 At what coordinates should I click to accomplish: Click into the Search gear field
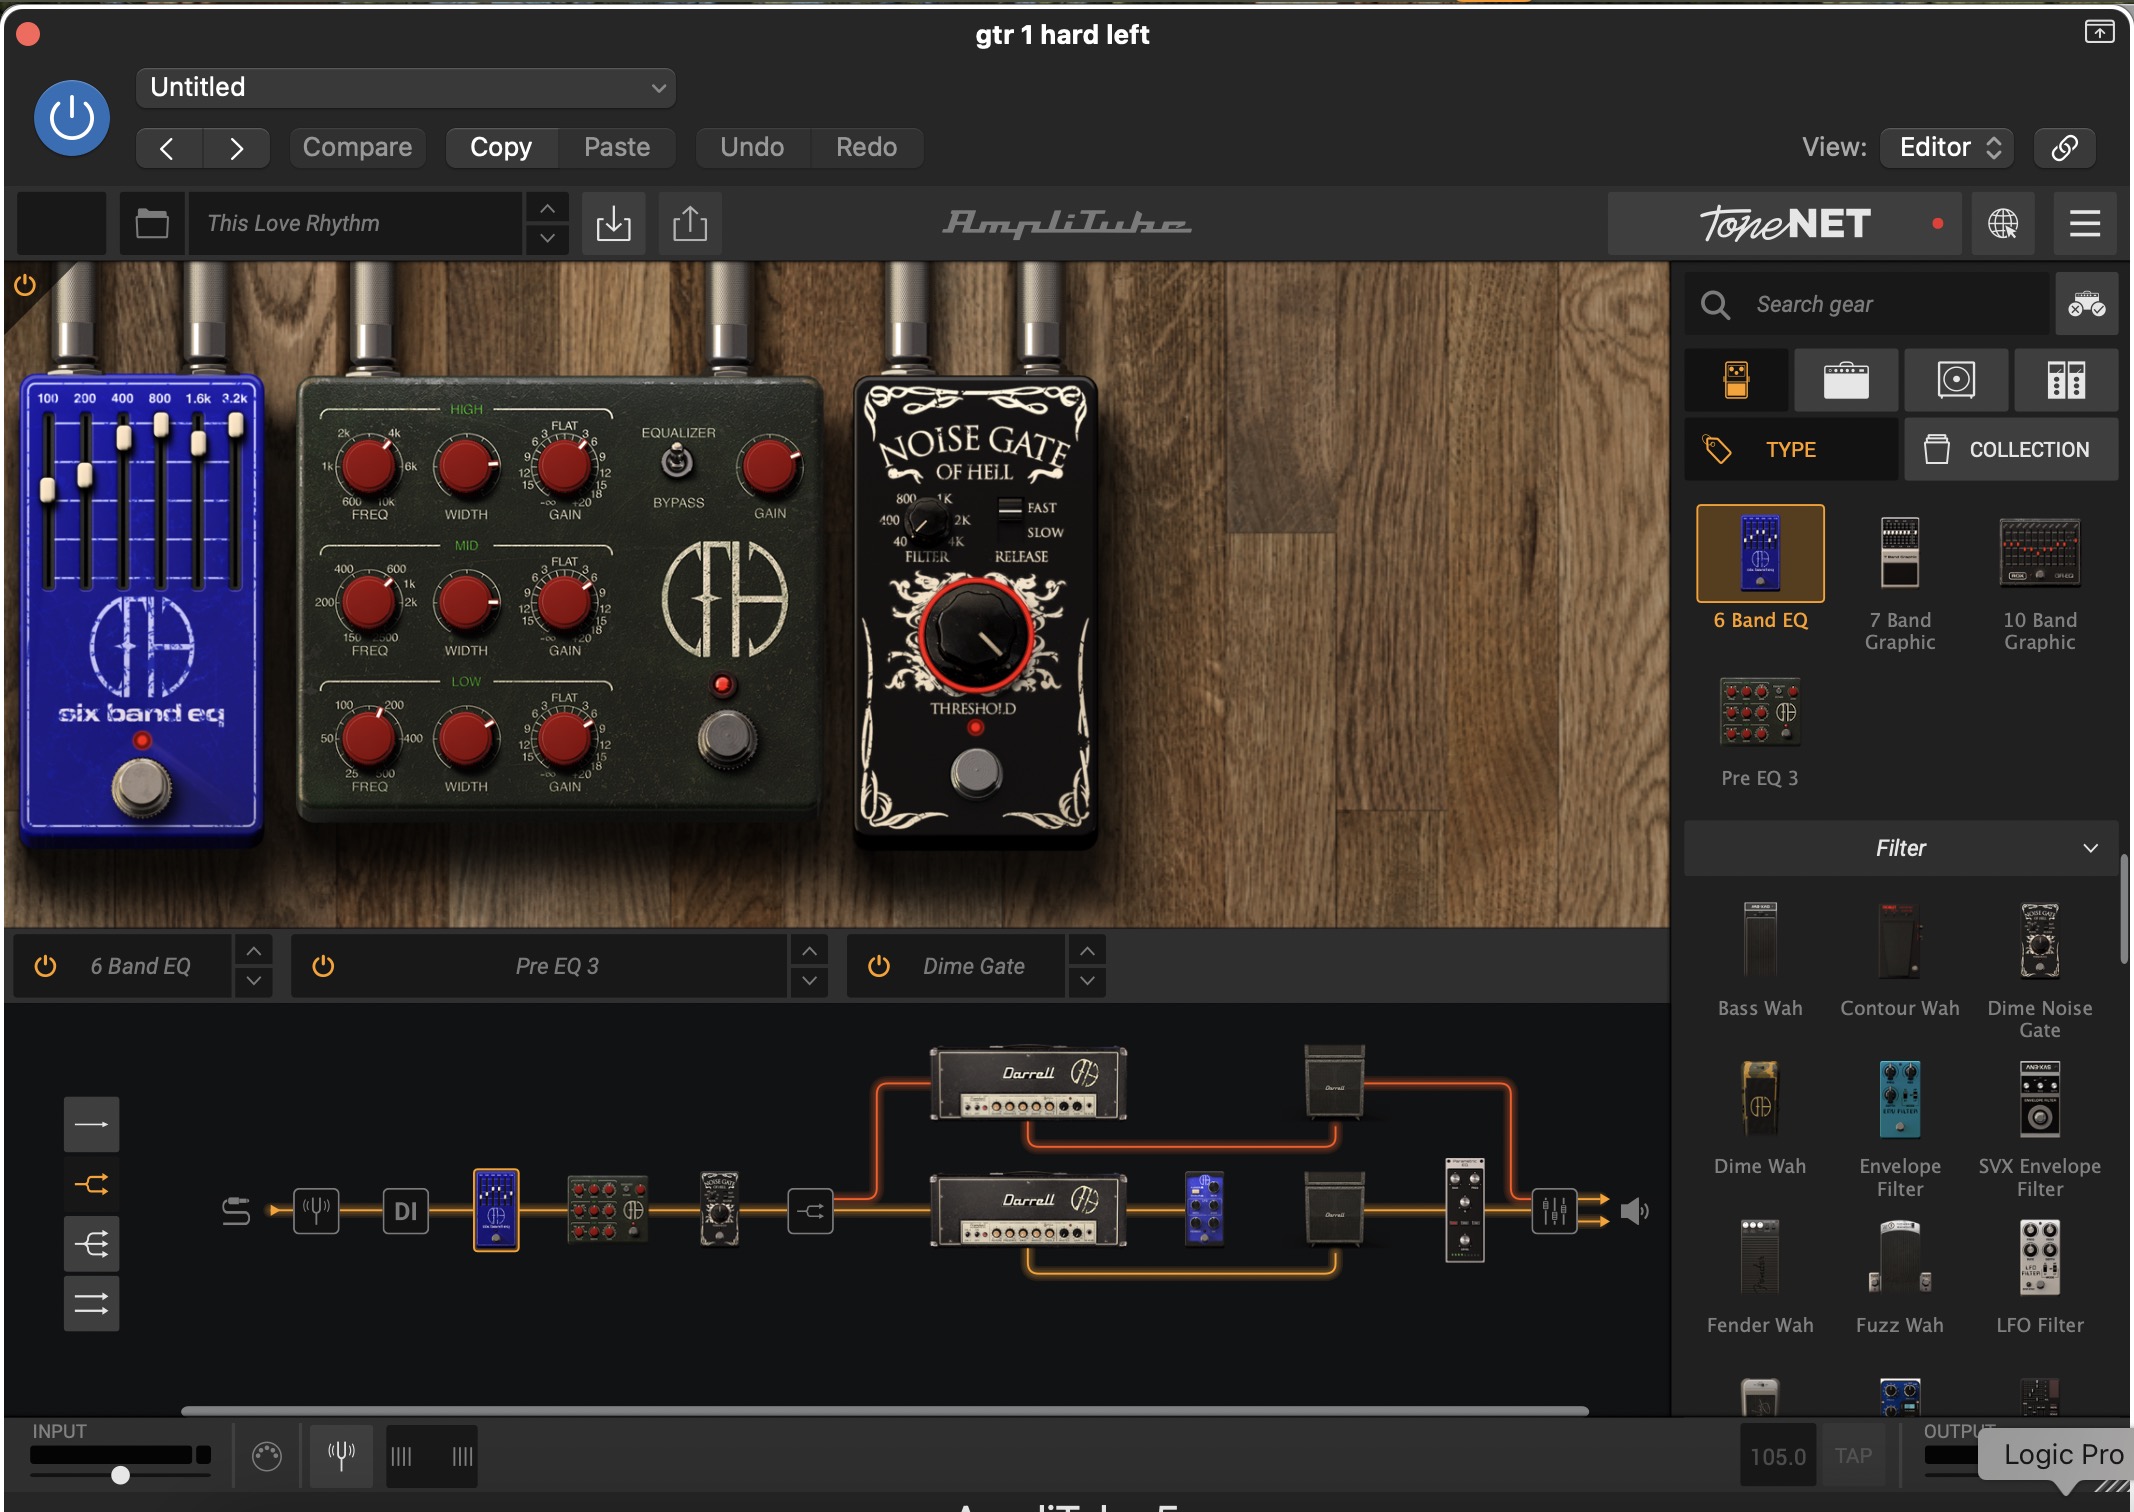click(1868, 304)
